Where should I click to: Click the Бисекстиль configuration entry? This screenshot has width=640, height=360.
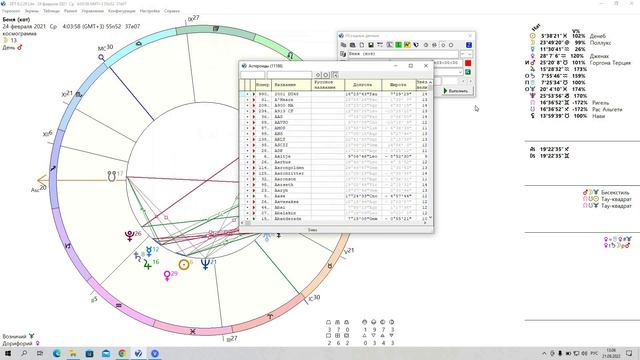point(616,192)
